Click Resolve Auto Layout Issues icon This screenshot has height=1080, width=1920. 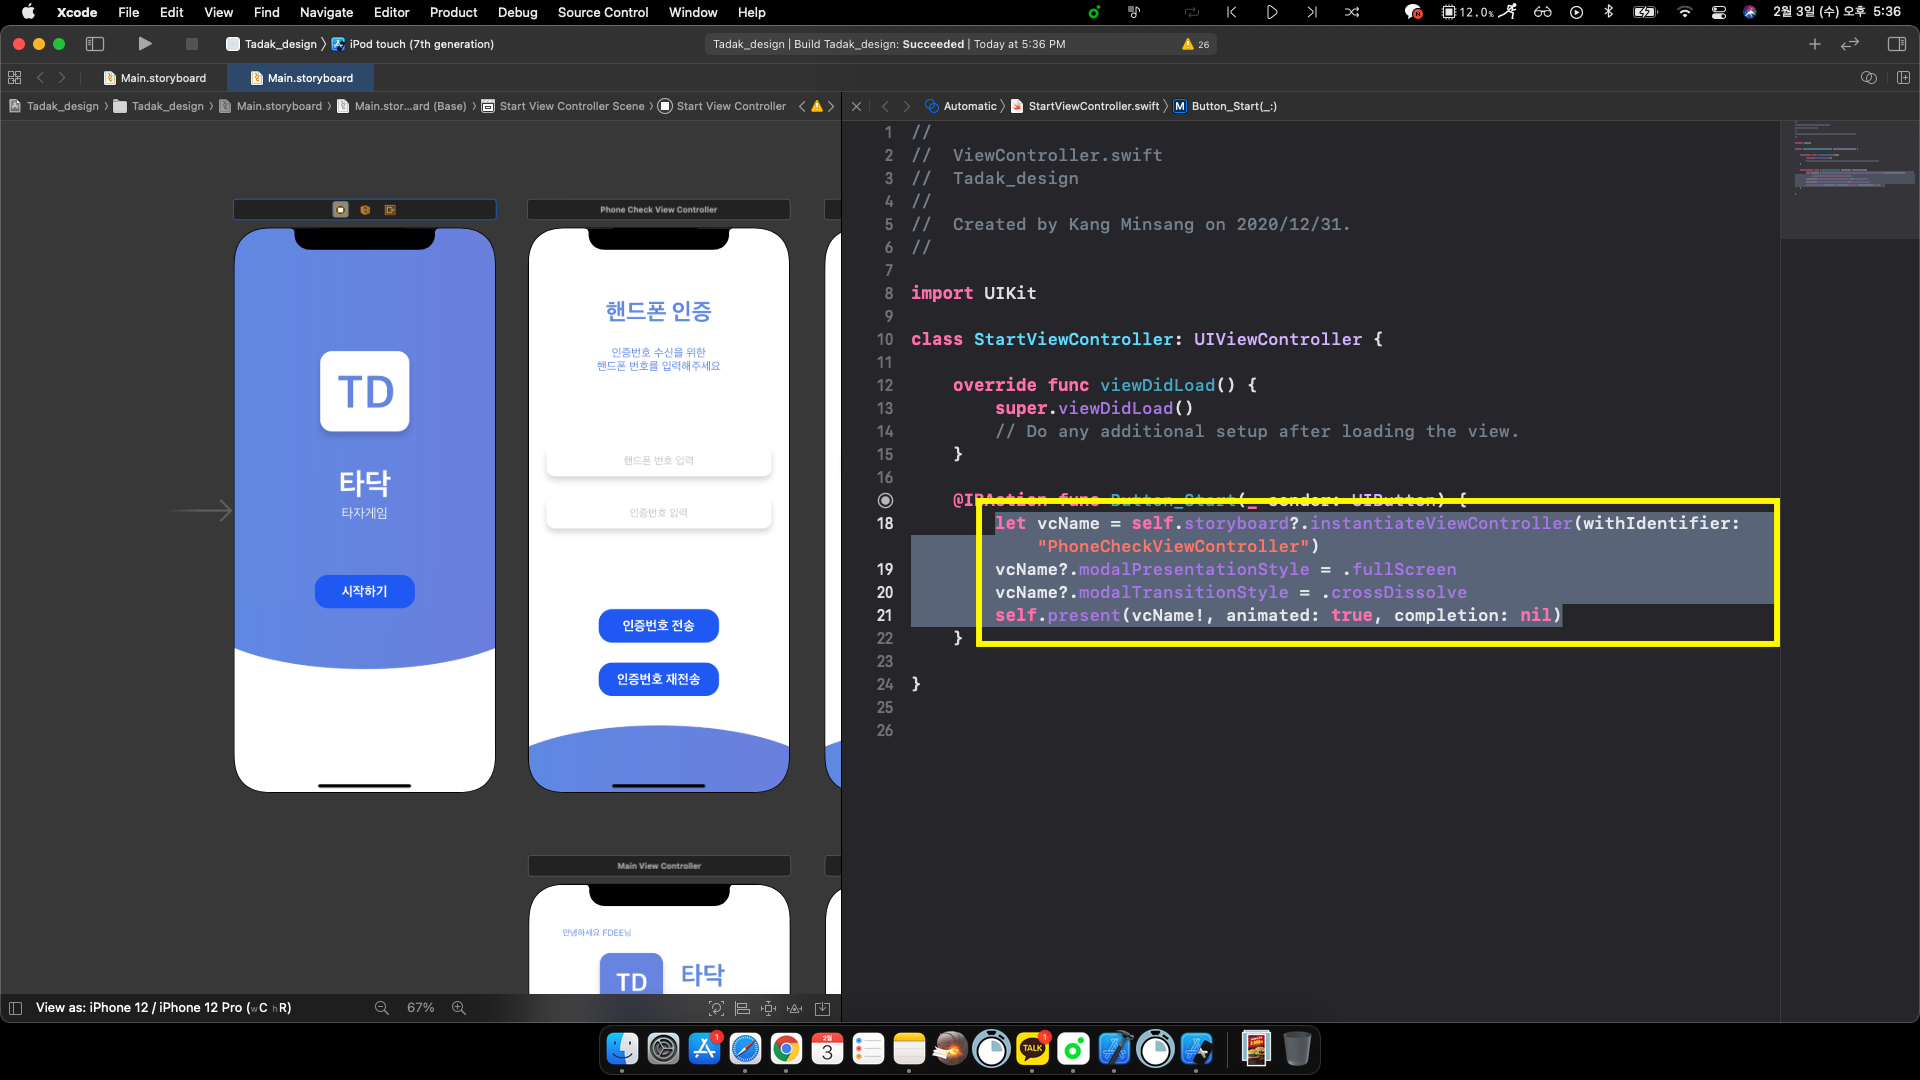(795, 1008)
